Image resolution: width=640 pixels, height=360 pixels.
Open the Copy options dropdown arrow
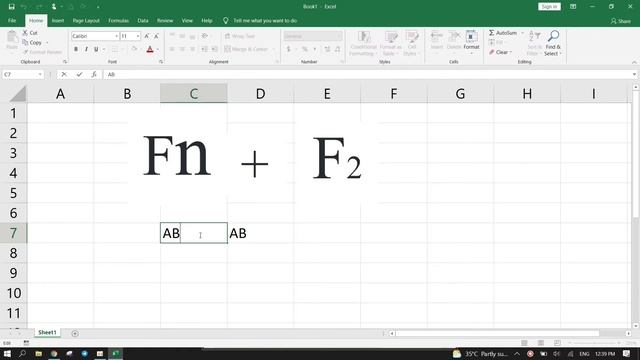pyautogui.click(x=47, y=42)
